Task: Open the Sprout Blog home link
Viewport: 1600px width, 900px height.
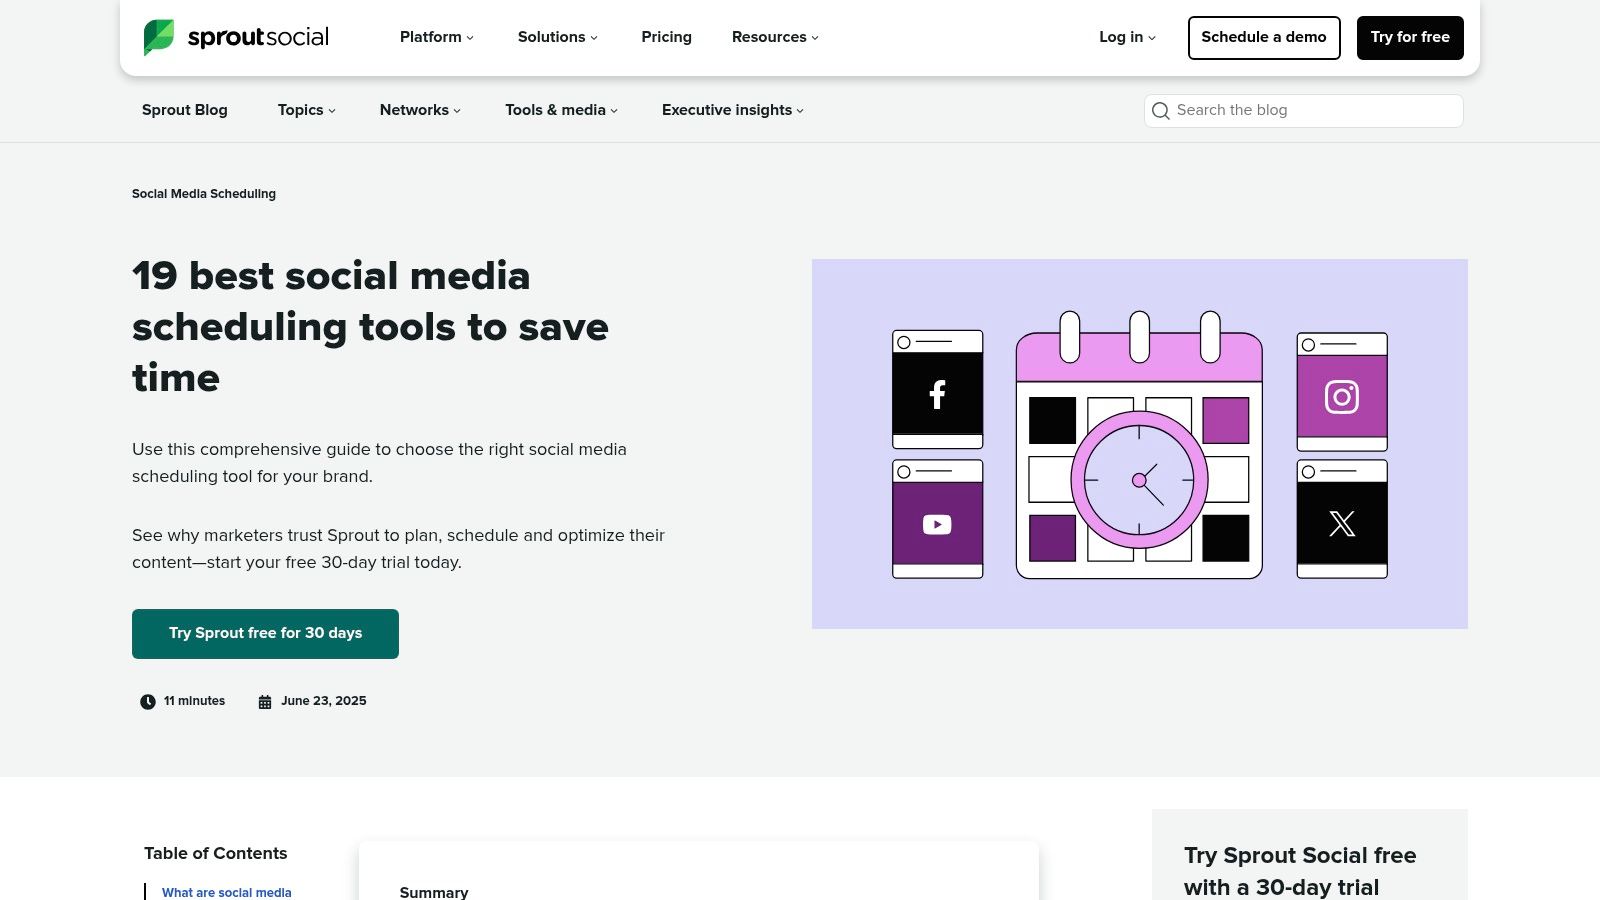Action: [185, 110]
